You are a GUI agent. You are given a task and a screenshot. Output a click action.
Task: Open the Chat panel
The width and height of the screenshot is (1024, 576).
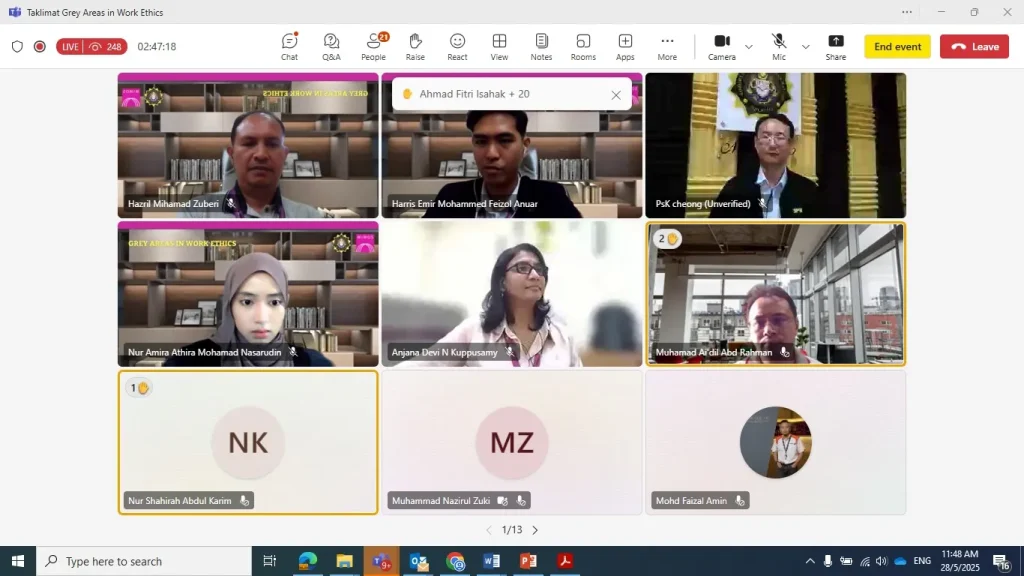(289, 46)
